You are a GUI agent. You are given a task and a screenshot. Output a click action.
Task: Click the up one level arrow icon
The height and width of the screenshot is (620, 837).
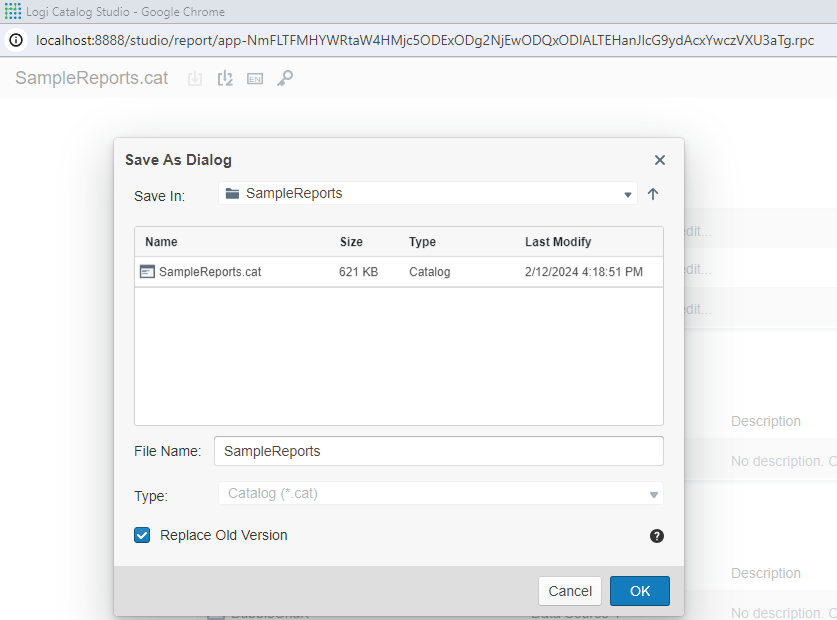(653, 193)
